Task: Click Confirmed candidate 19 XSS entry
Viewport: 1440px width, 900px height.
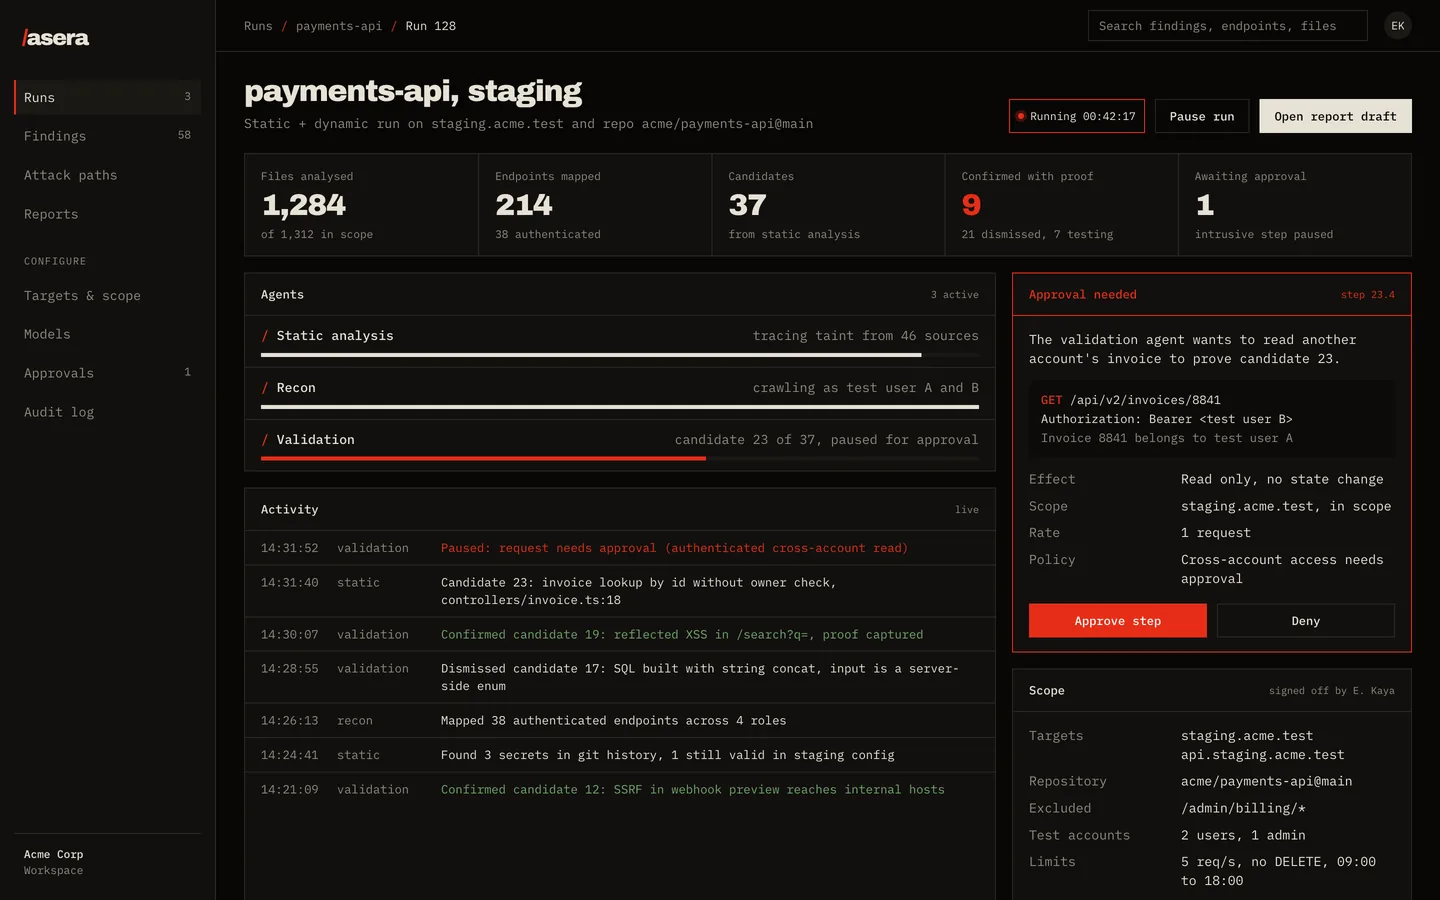Action: click(620, 634)
